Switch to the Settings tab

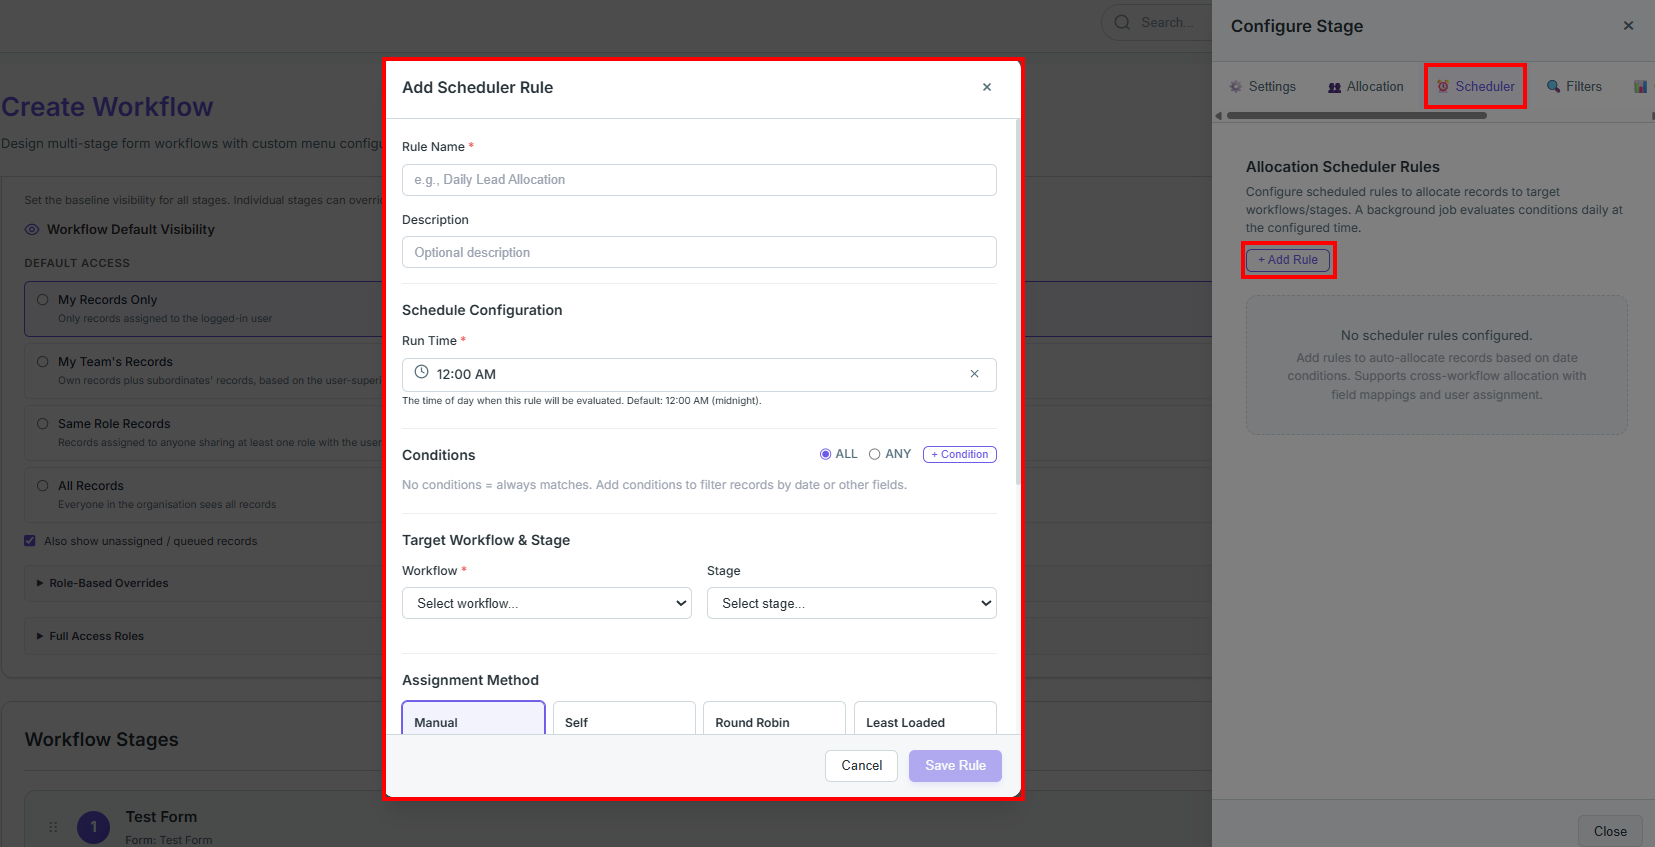coord(1263,87)
